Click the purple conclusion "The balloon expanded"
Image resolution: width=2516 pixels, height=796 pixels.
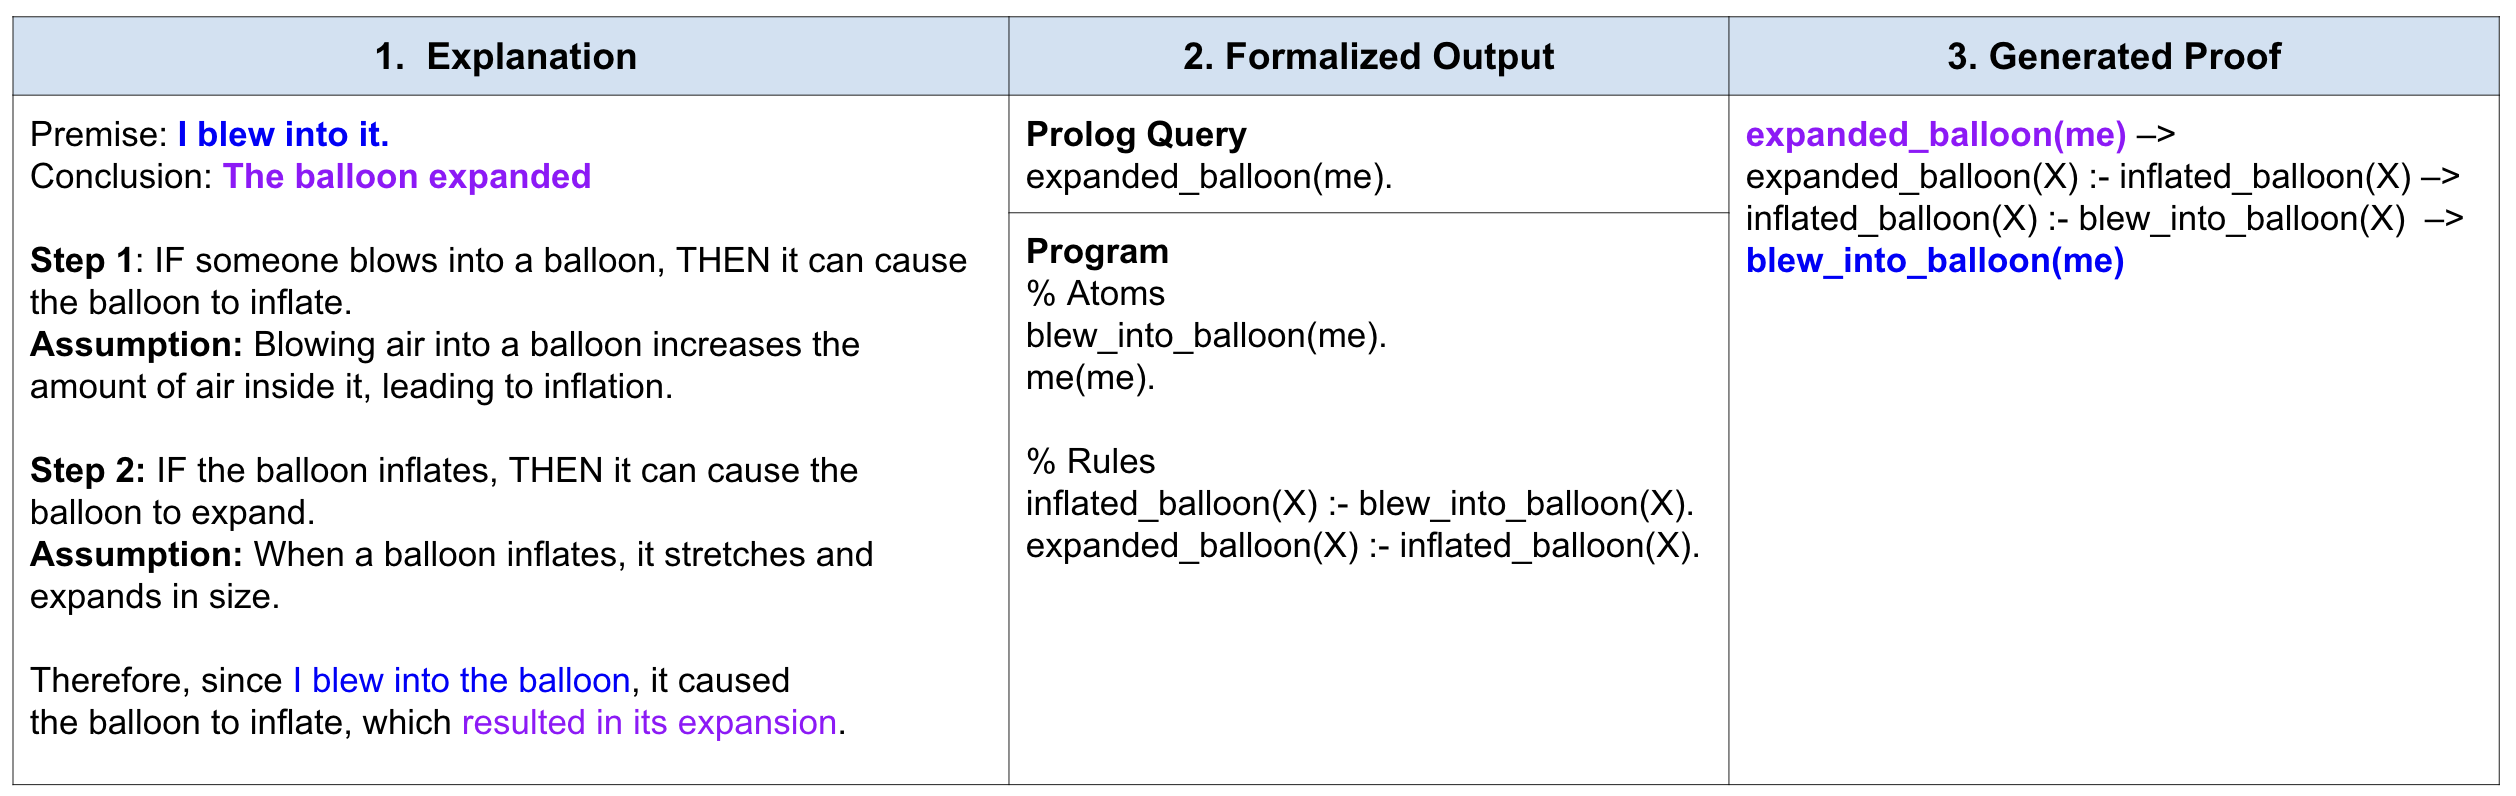click(407, 177)
